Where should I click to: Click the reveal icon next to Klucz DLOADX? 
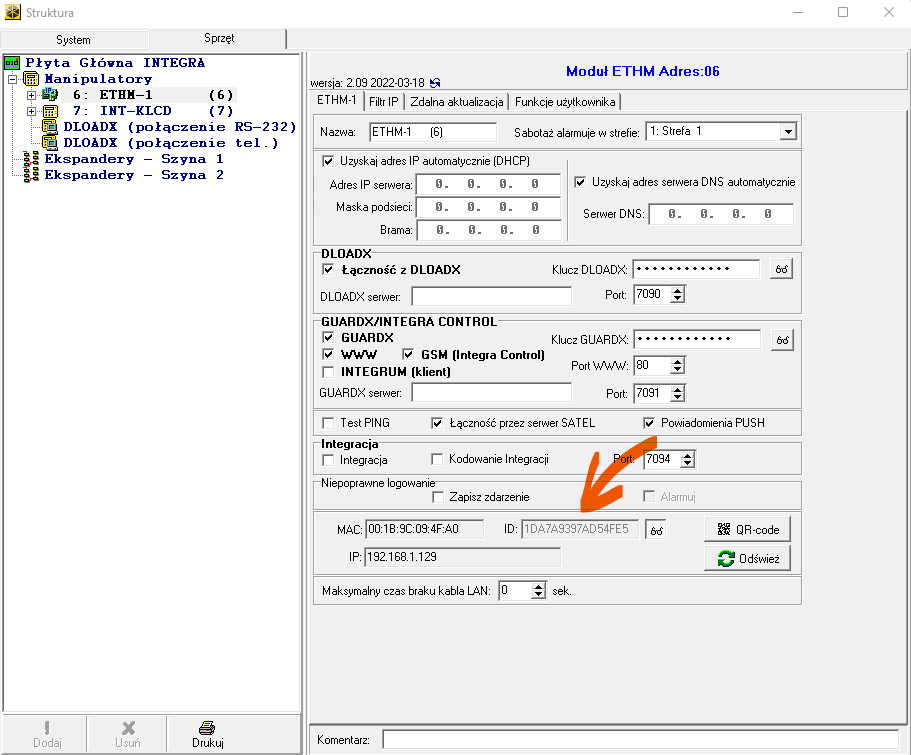pyautogui.click(x=781, y=269)
